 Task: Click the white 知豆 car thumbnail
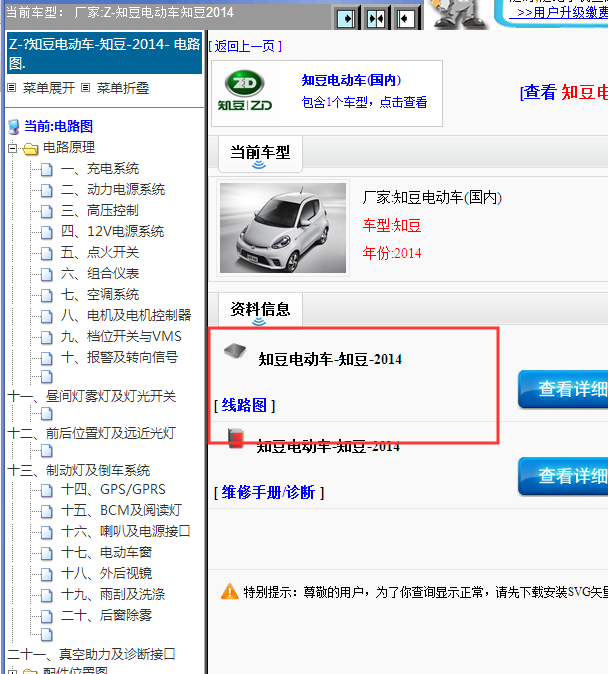click(283, 228)
